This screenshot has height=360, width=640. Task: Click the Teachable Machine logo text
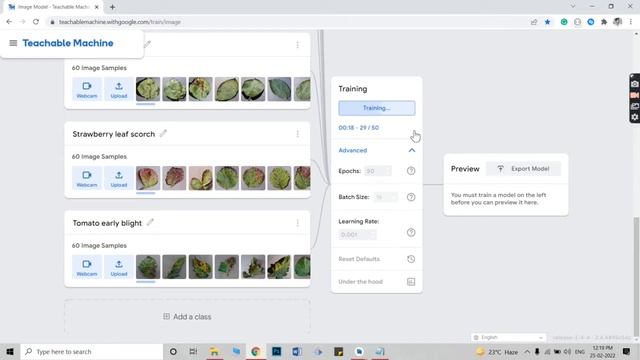pos(68,43)
